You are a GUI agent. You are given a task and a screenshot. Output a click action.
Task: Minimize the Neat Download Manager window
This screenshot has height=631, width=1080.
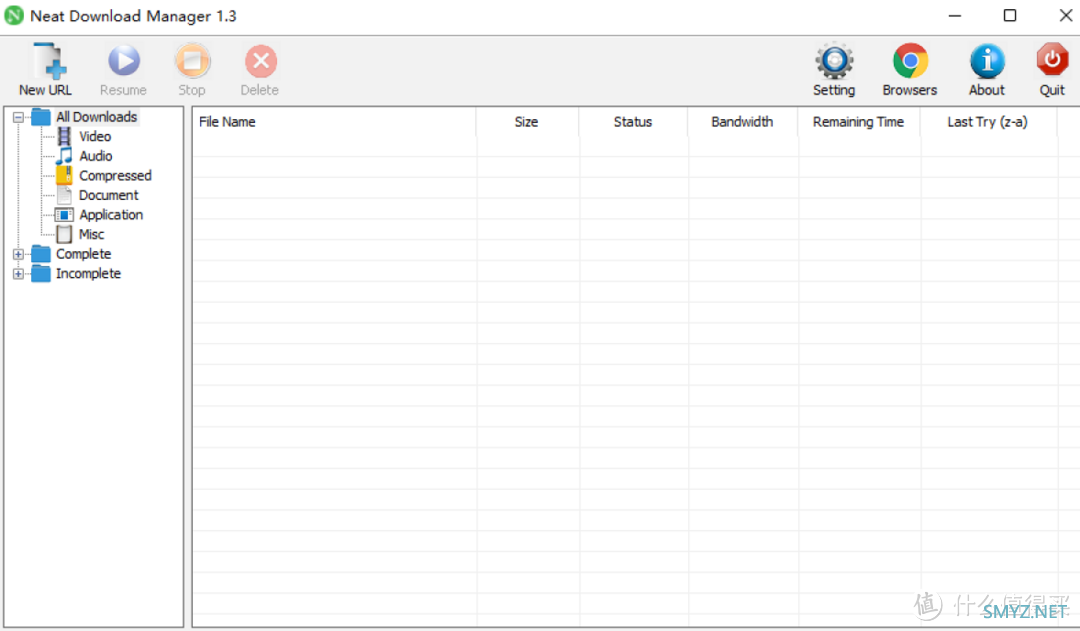pos(955,16)
